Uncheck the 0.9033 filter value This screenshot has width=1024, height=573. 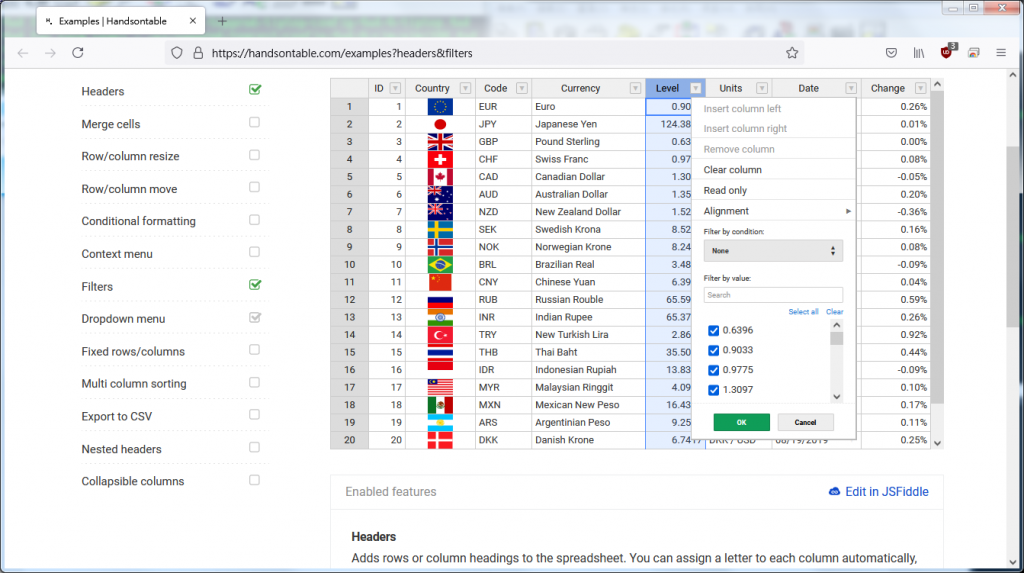pyautogui.click(x=714, y=350)
